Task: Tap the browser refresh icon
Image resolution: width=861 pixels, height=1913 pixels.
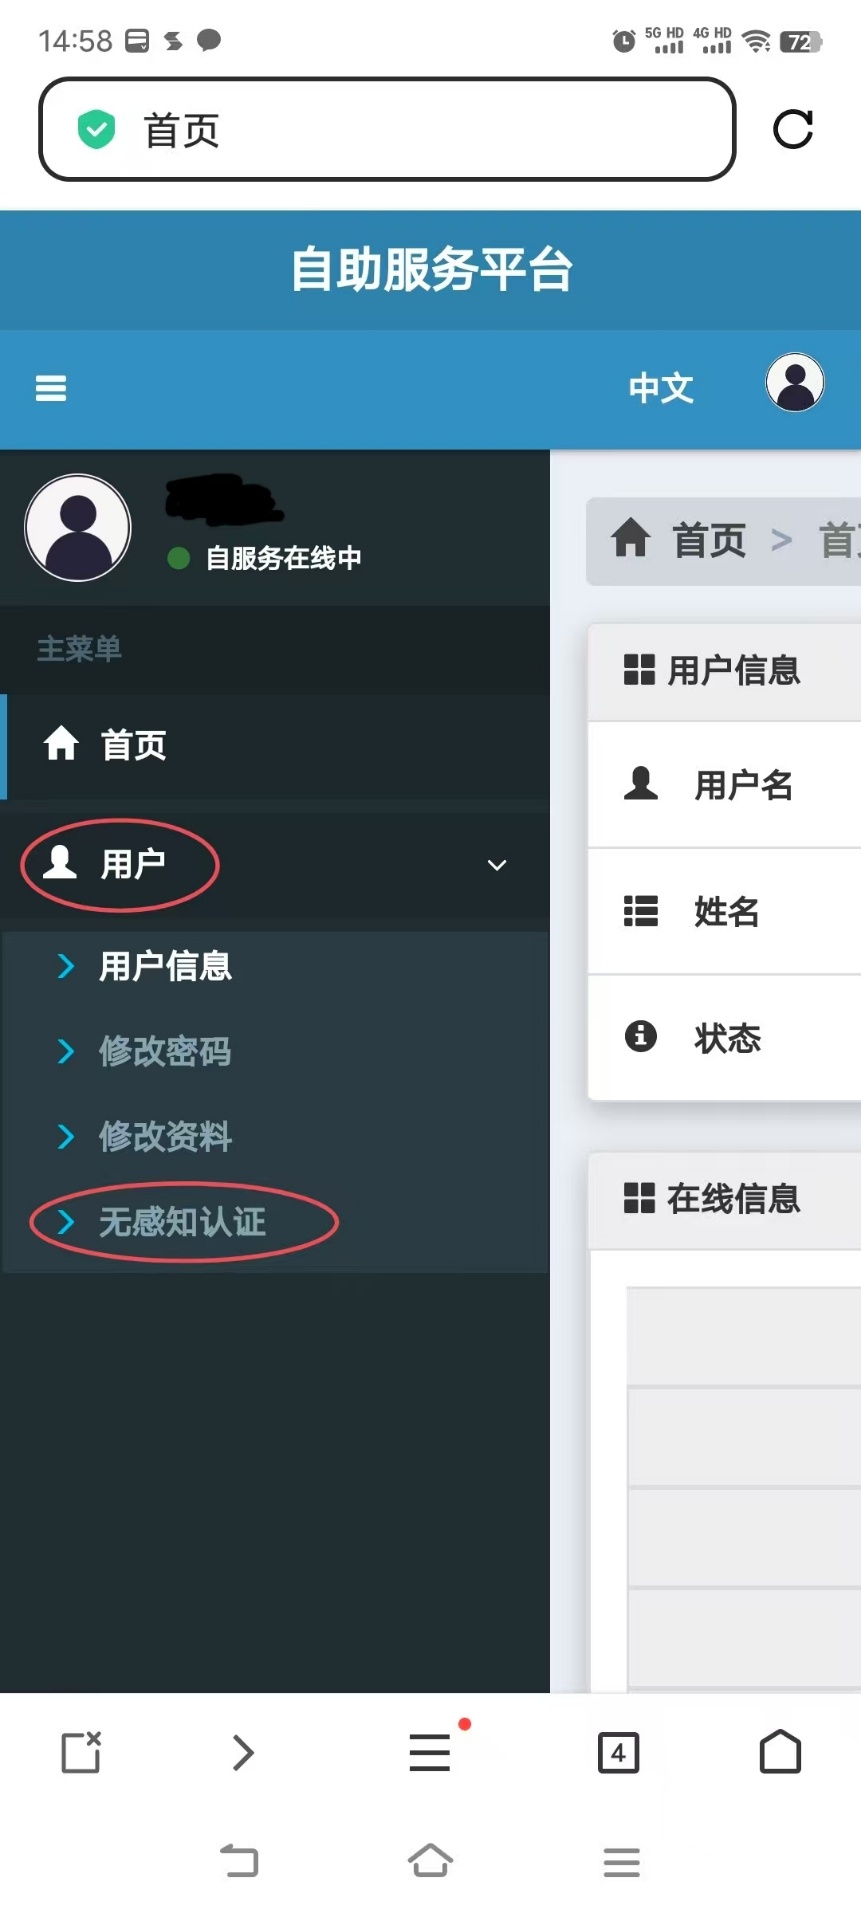Action: pos(793,129)
